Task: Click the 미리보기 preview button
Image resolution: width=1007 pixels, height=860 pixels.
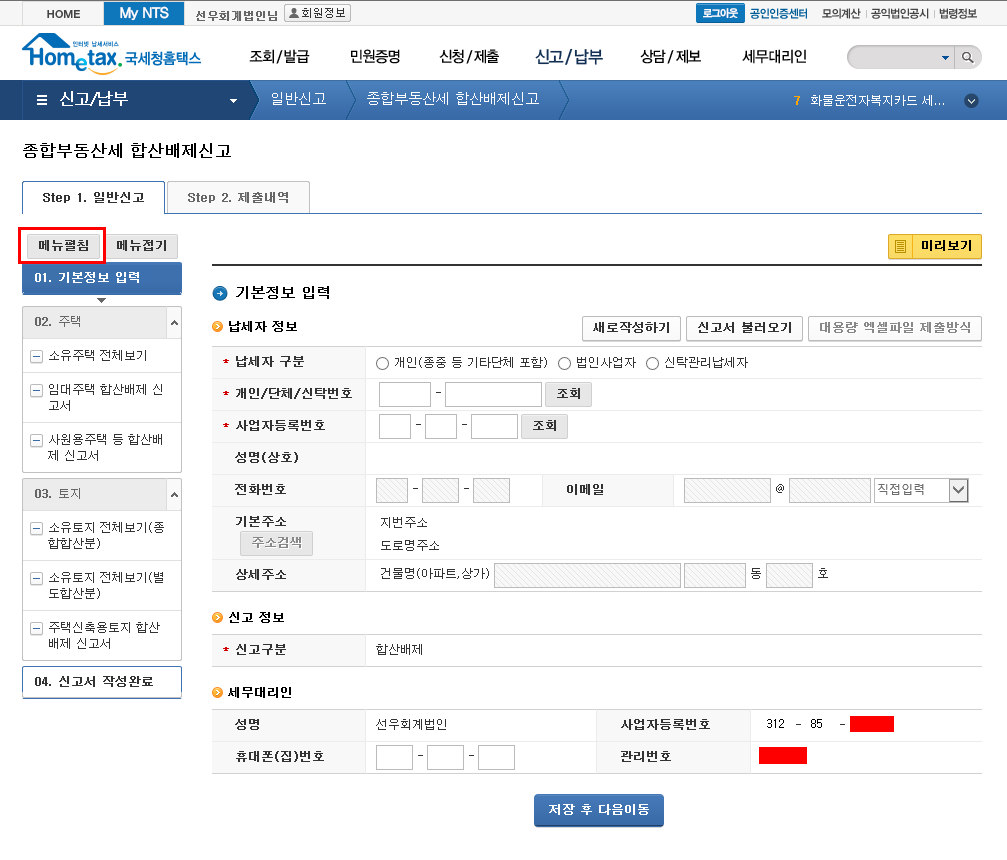Action: [x=935, y=246]
